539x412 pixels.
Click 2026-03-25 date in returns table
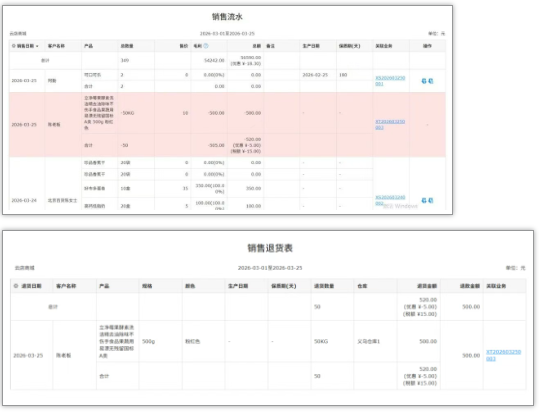pyautogui.click(x=28, y=355)
